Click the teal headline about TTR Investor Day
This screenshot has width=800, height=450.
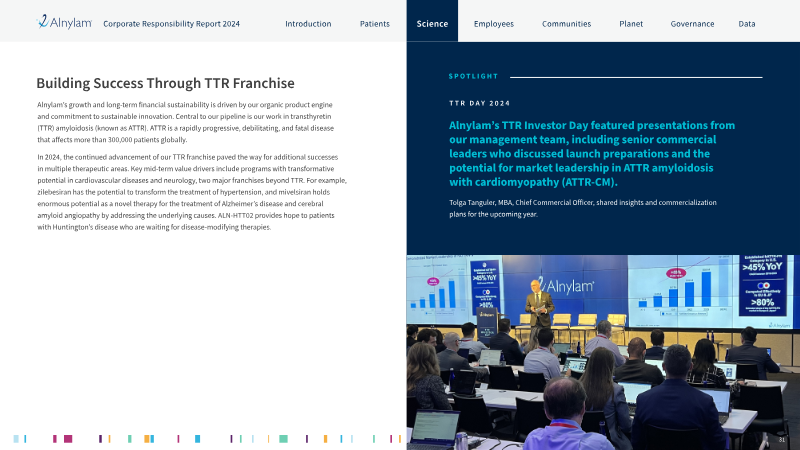[x=592, y=154]
